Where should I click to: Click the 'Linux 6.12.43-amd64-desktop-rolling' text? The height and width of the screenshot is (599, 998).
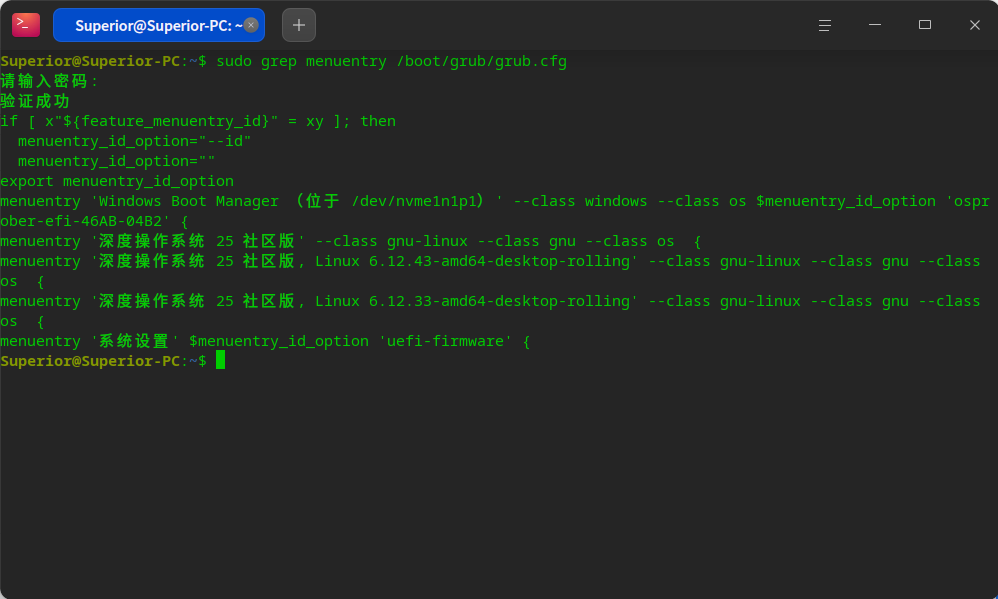pyautogui.click(x=472, y=262)
